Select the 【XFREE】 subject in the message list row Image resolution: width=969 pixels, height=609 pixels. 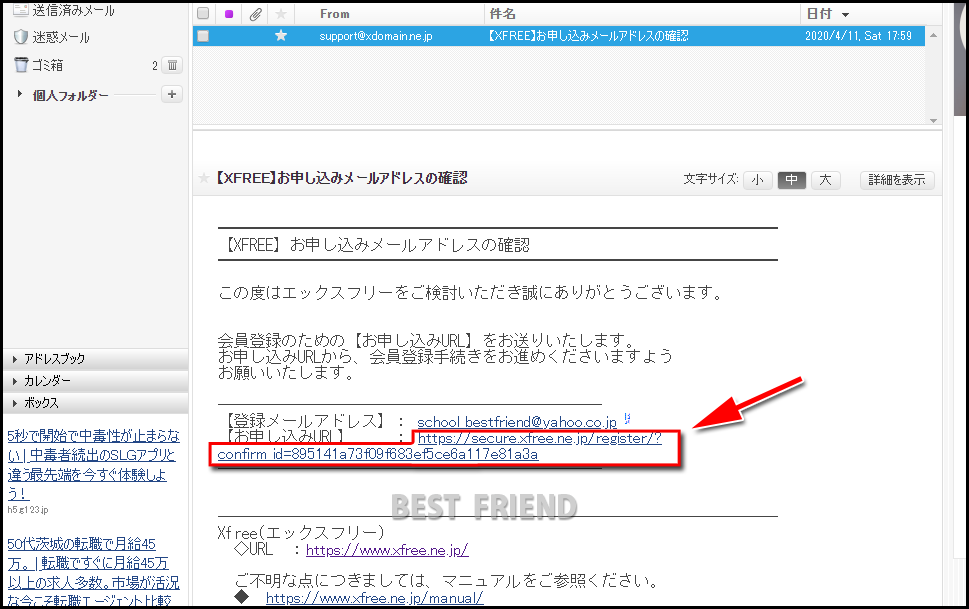(588, 36)
